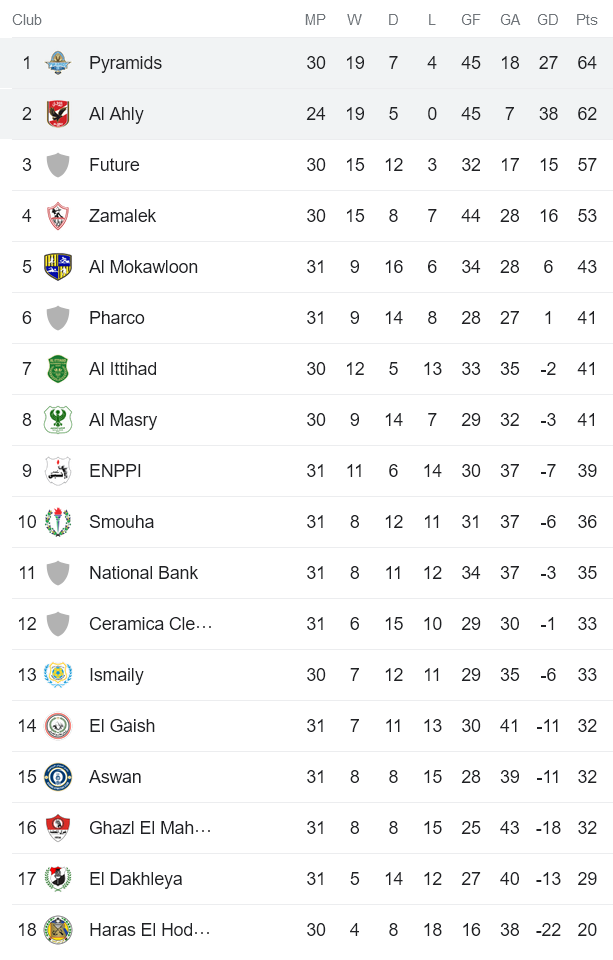Click the Al Mokawloon crest icon
The height and width of the screenshot is (960, 613).
tap(58, 267)
